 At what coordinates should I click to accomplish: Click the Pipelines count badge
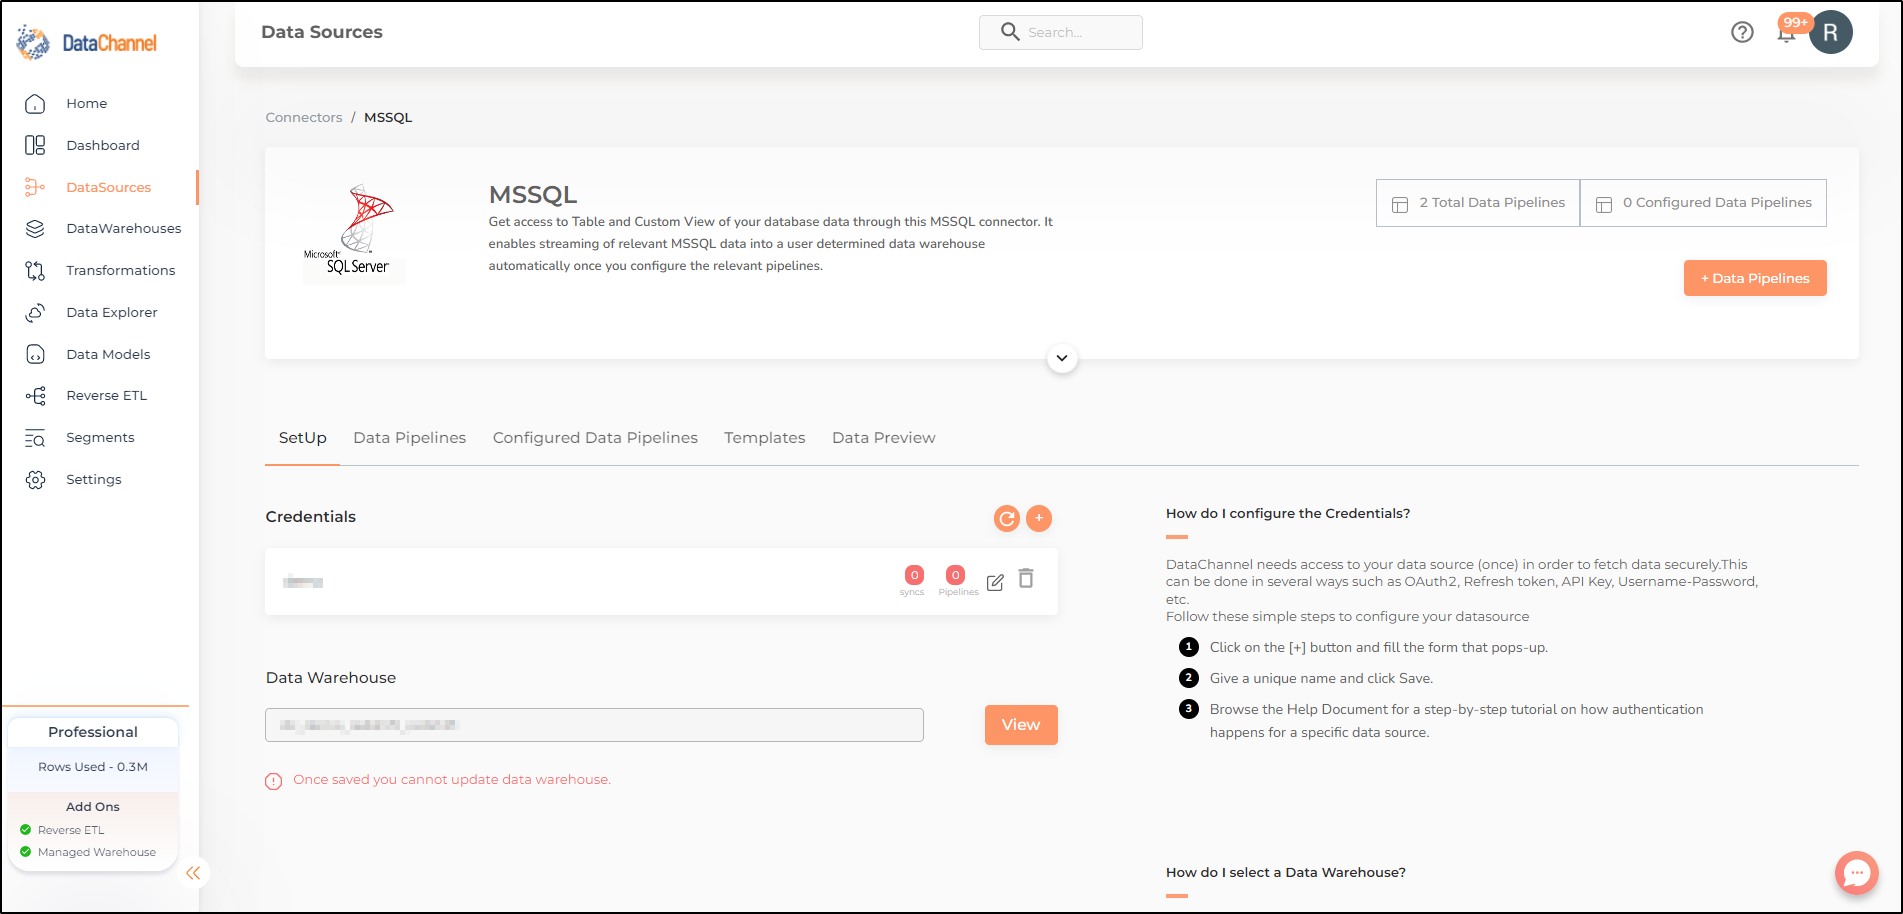(956, 575)
